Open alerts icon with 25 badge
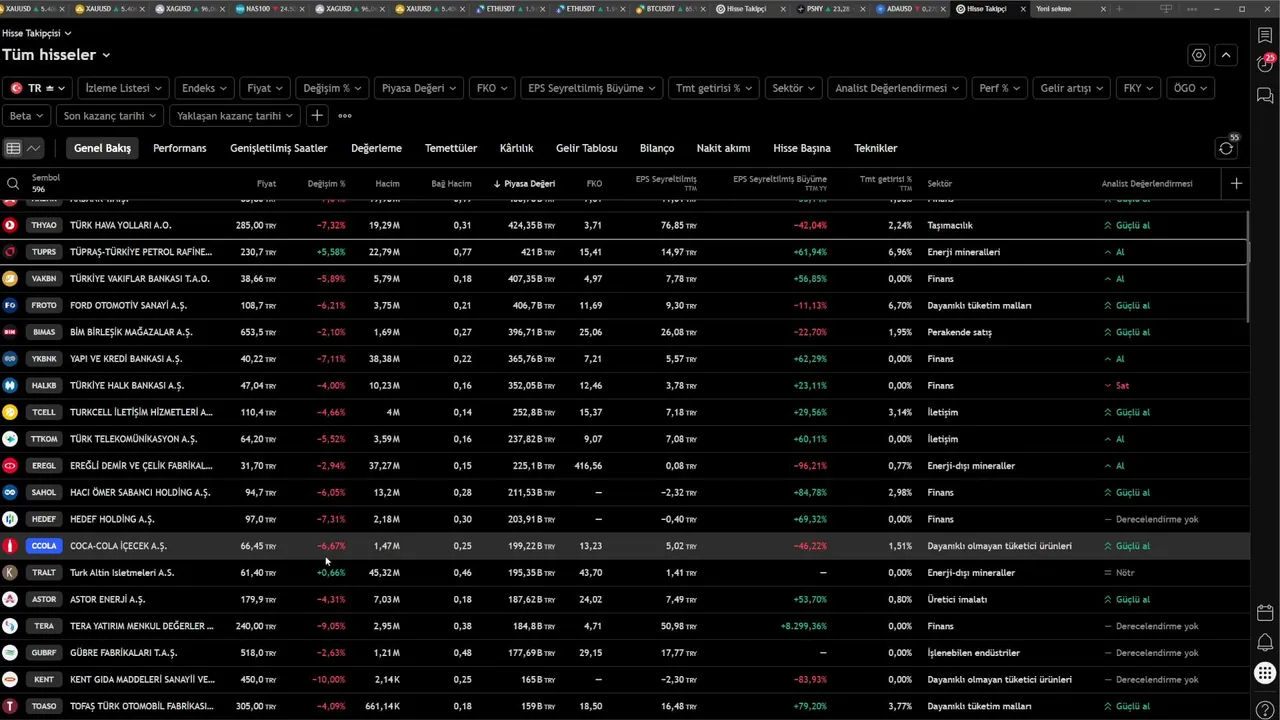The height and width of the screenshot is (720, 1280). [x=1265, y=64]
